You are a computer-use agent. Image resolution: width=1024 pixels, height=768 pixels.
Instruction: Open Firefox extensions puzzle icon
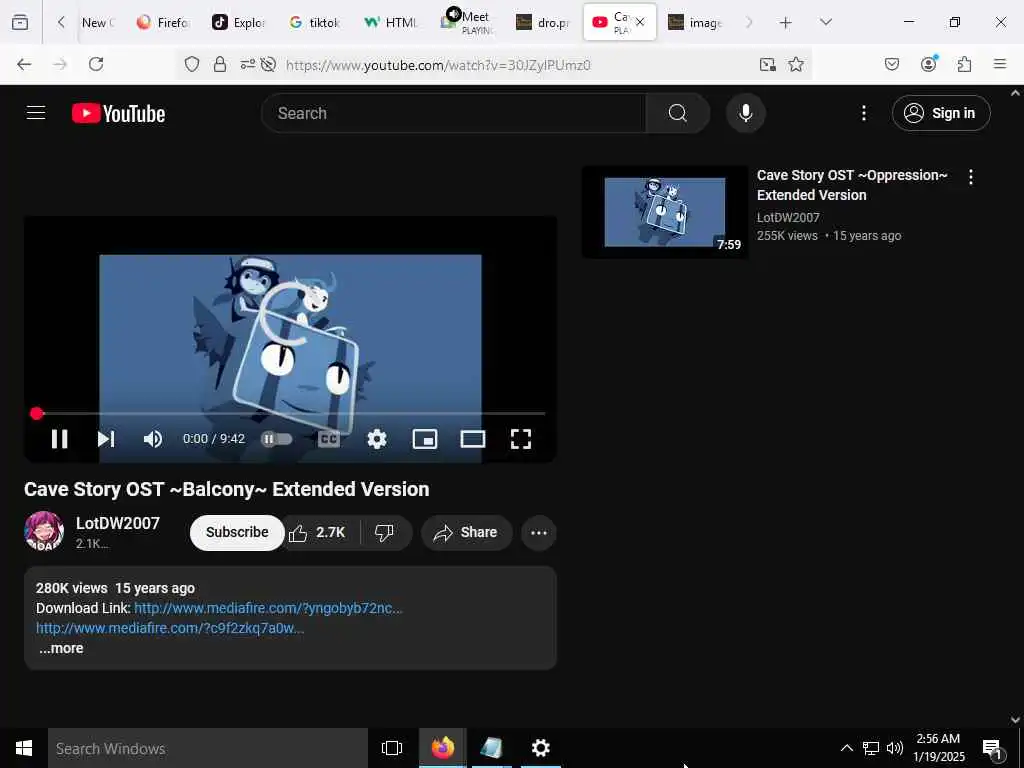964,64
